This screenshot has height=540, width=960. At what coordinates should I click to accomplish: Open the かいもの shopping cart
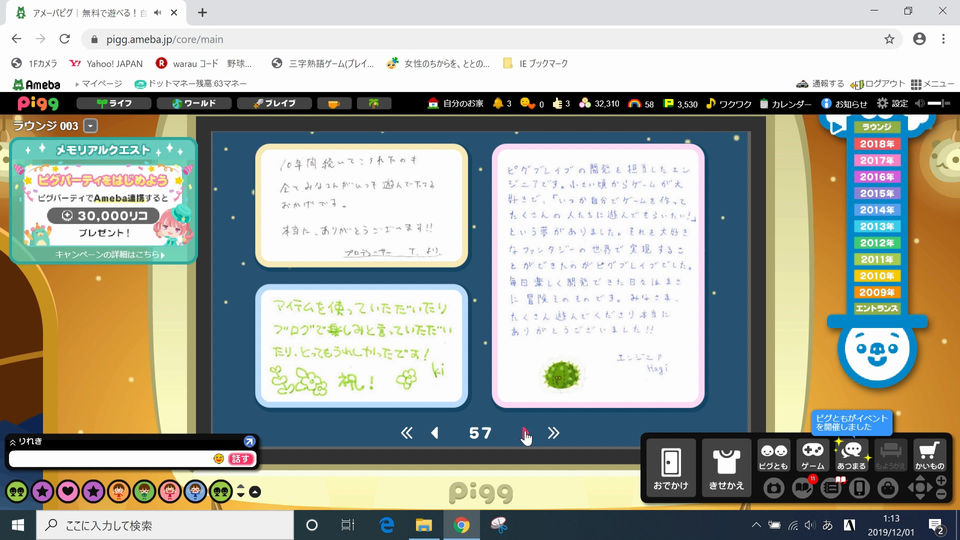point(929,456)
